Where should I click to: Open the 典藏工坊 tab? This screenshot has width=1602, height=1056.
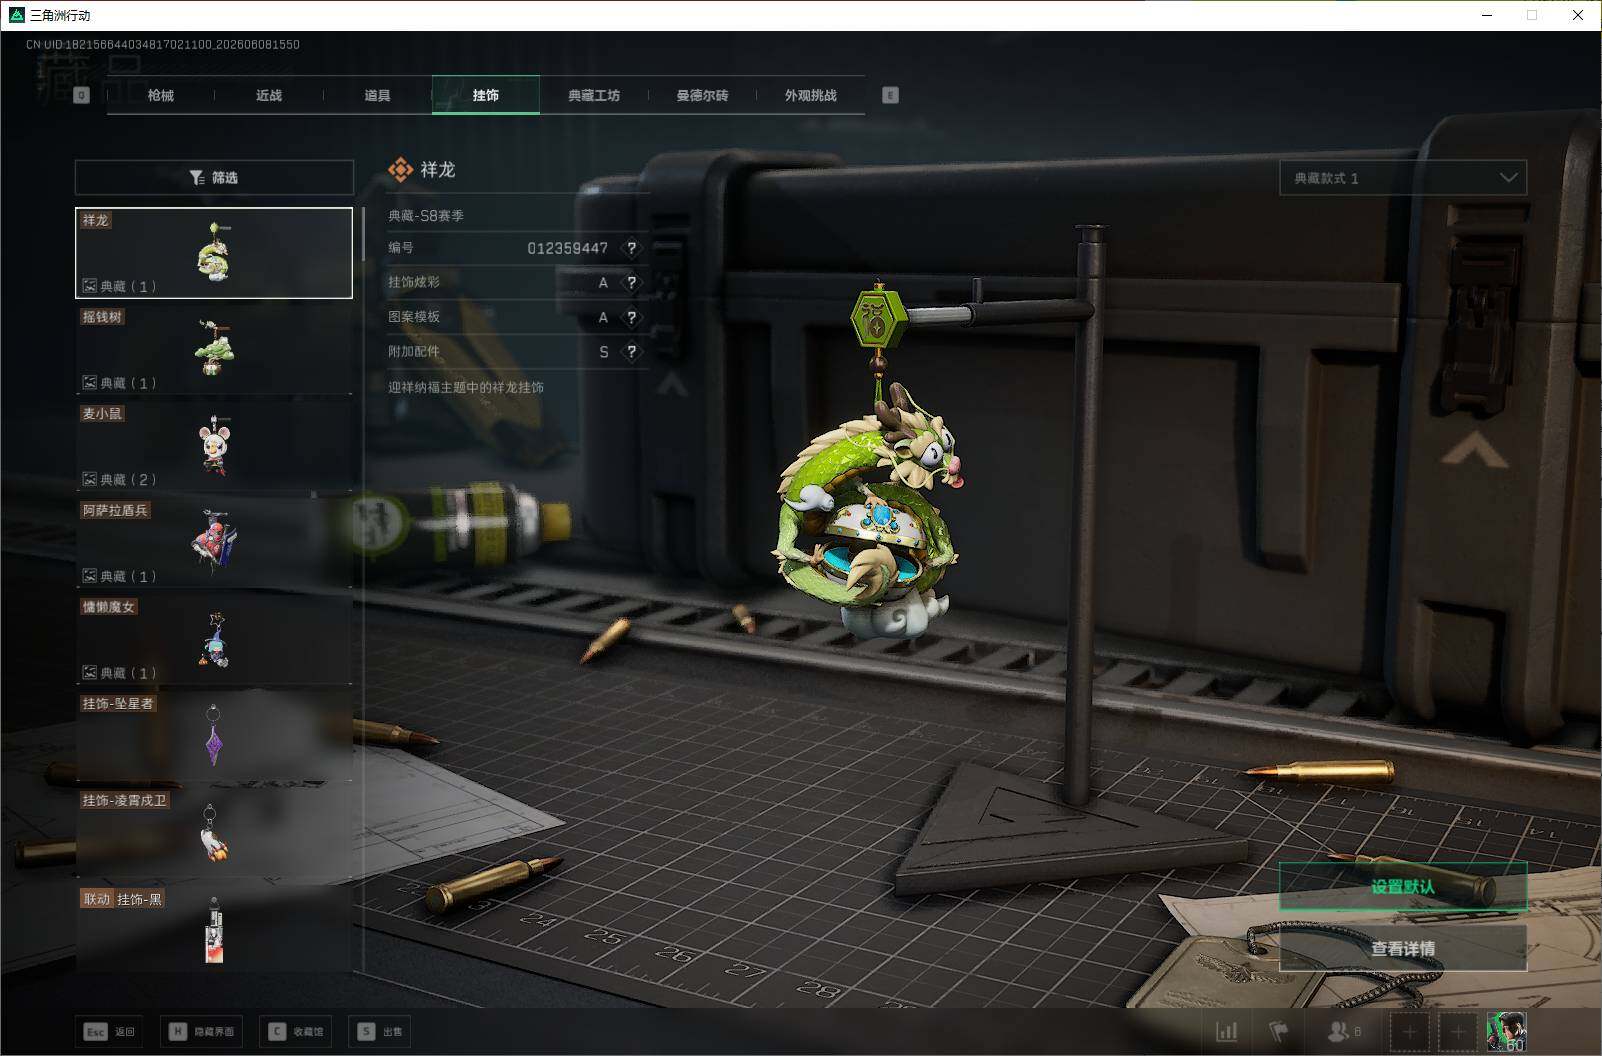(x=594, y=95)
